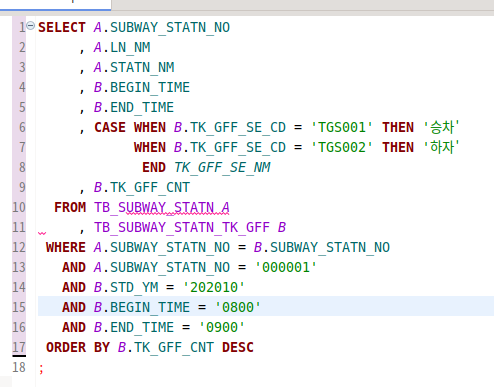Viewport: 494px width, 387px height.
Task: Click the CASE keyword on line 6
Action: (110, 127)
